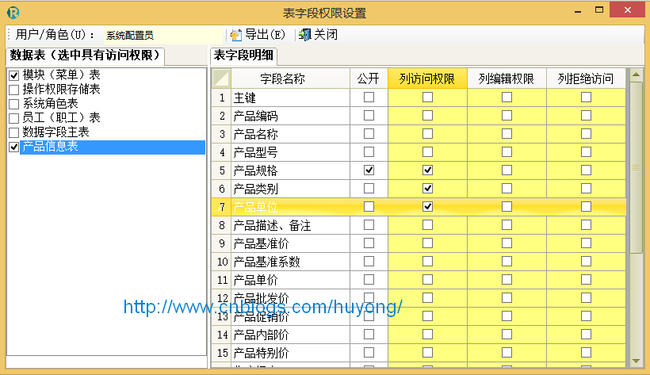This screenshot has height=375, width=650.
Task: Check the 系统角色表 checkbox
Action: [14, 104]
